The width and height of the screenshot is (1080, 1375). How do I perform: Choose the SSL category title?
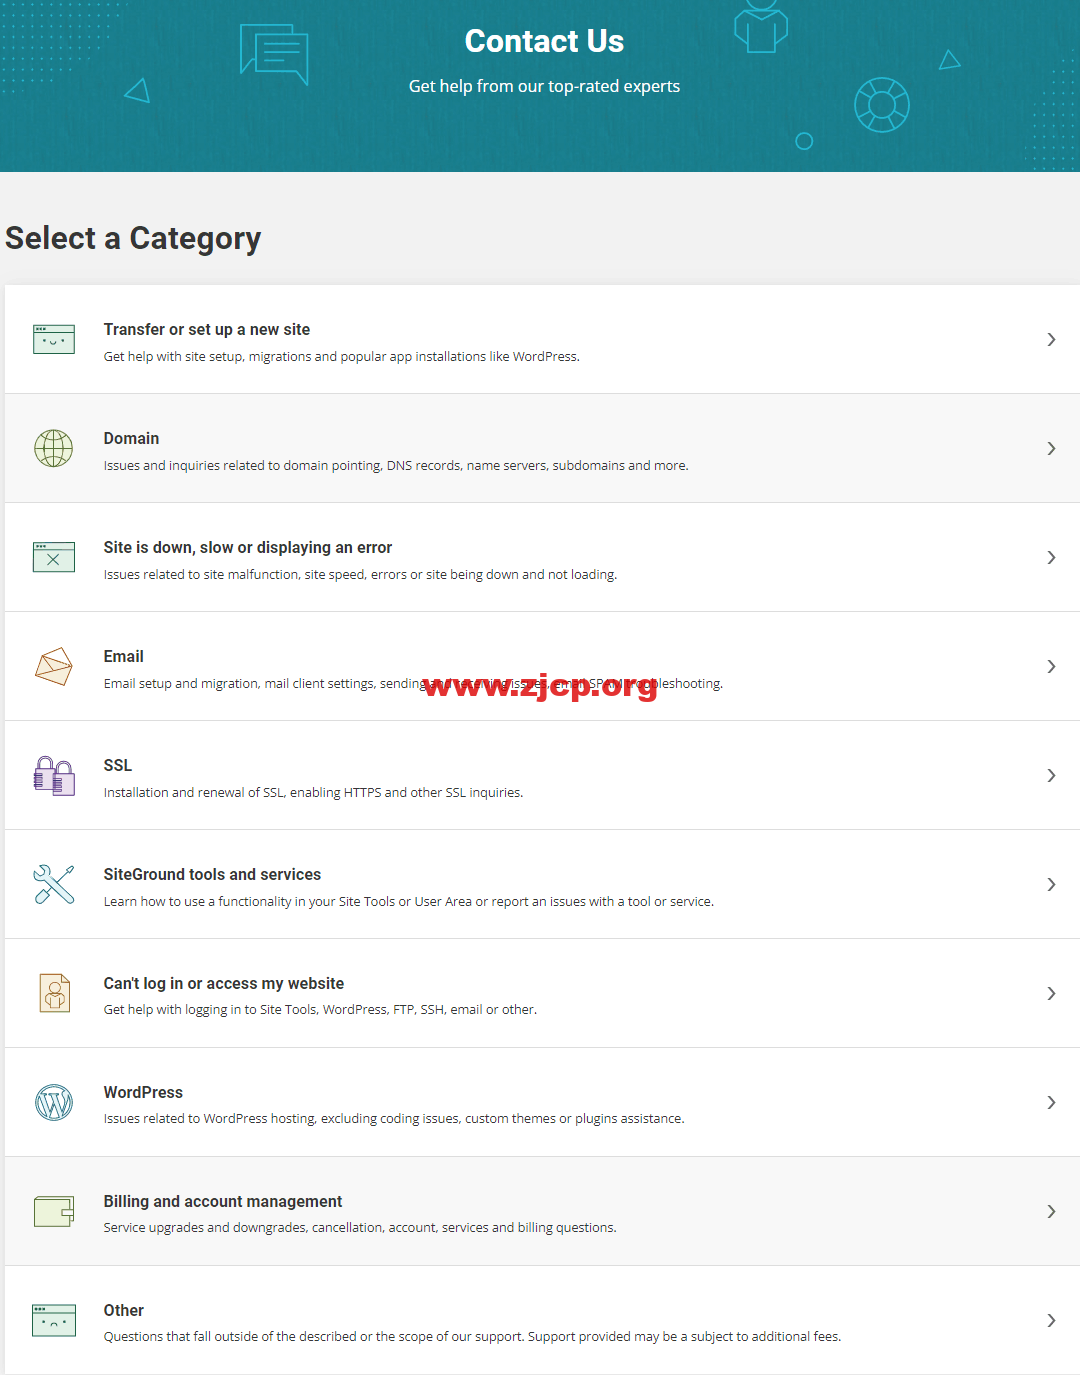coord(118,765)
